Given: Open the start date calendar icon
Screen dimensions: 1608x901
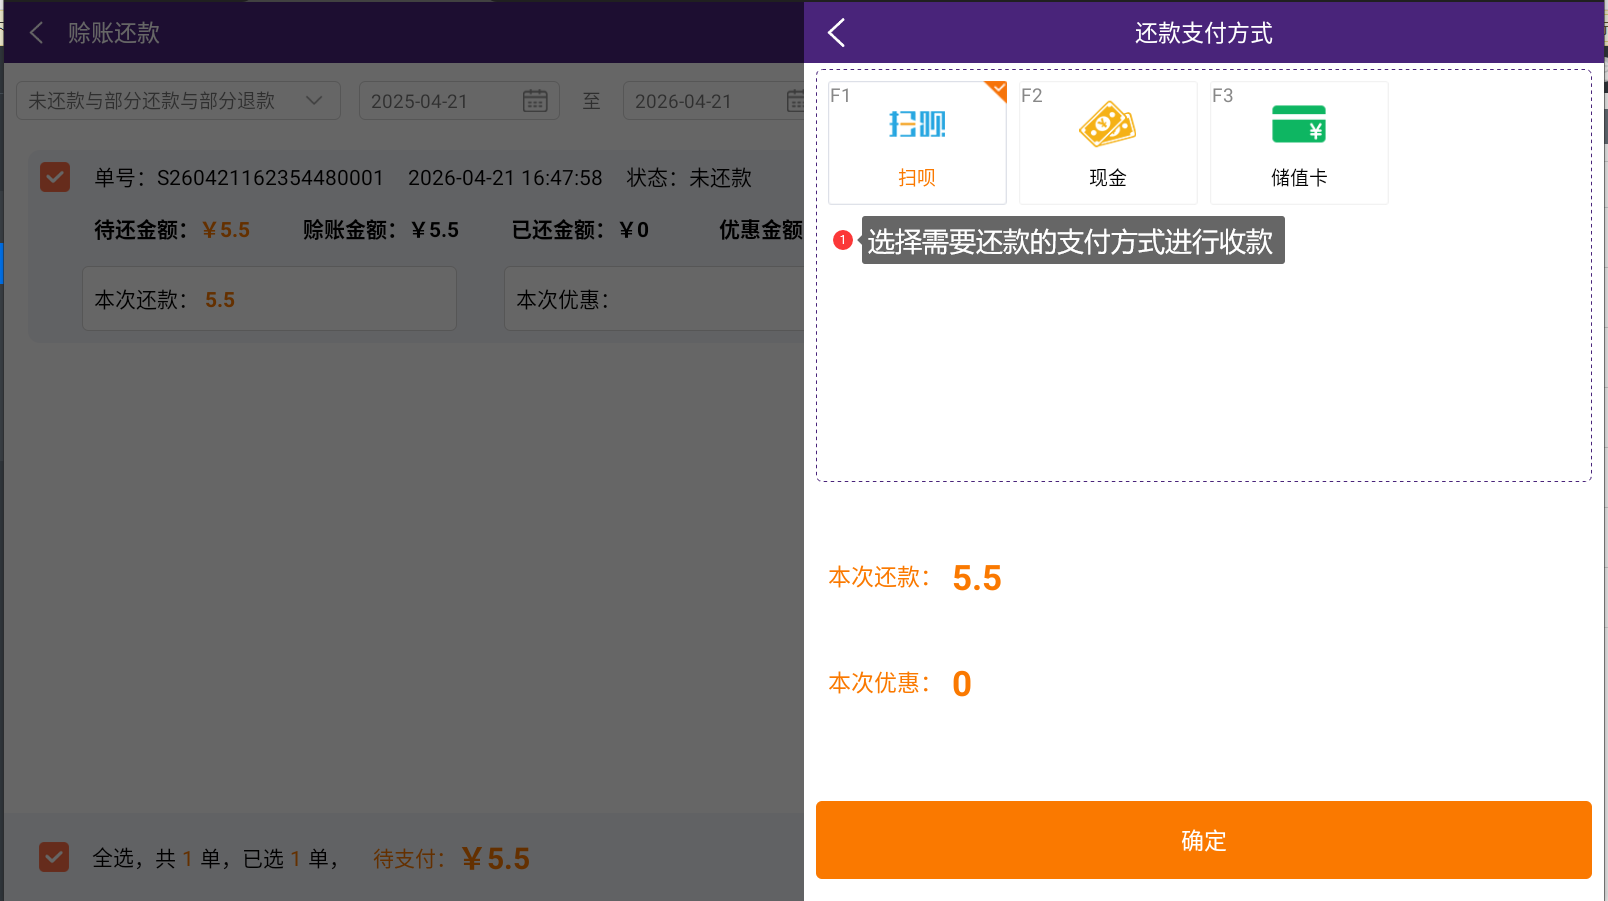Looking at the screenshot, I should point(535,101).
